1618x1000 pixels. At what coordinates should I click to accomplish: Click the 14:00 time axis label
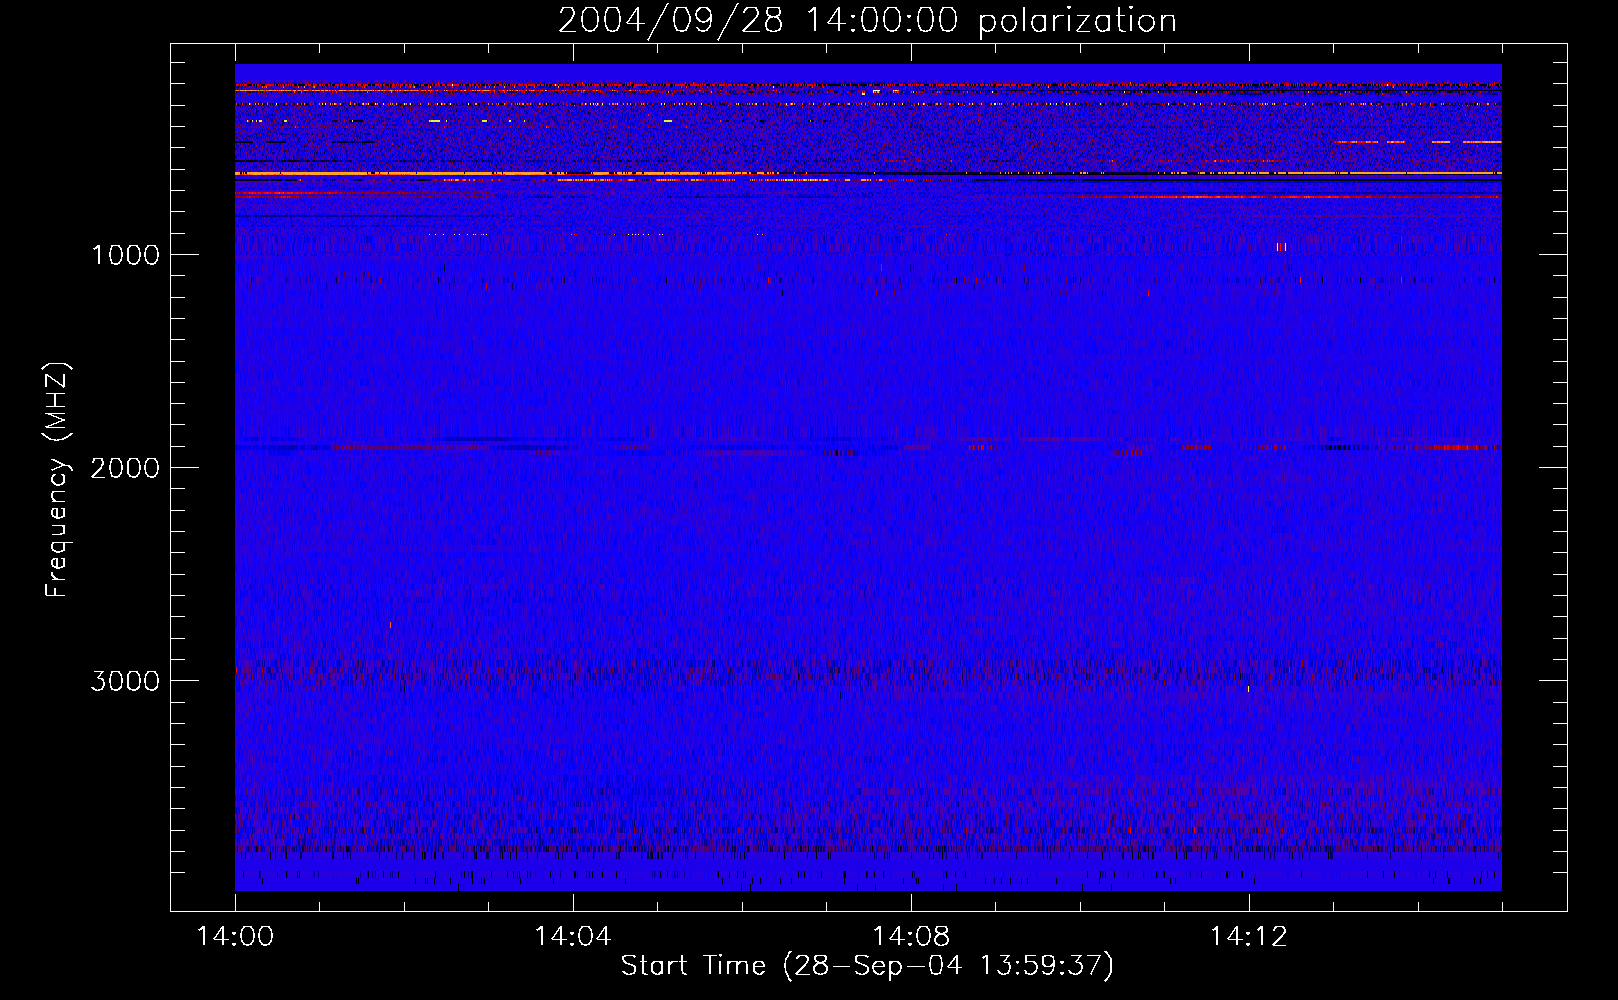(x=235, y=937)
